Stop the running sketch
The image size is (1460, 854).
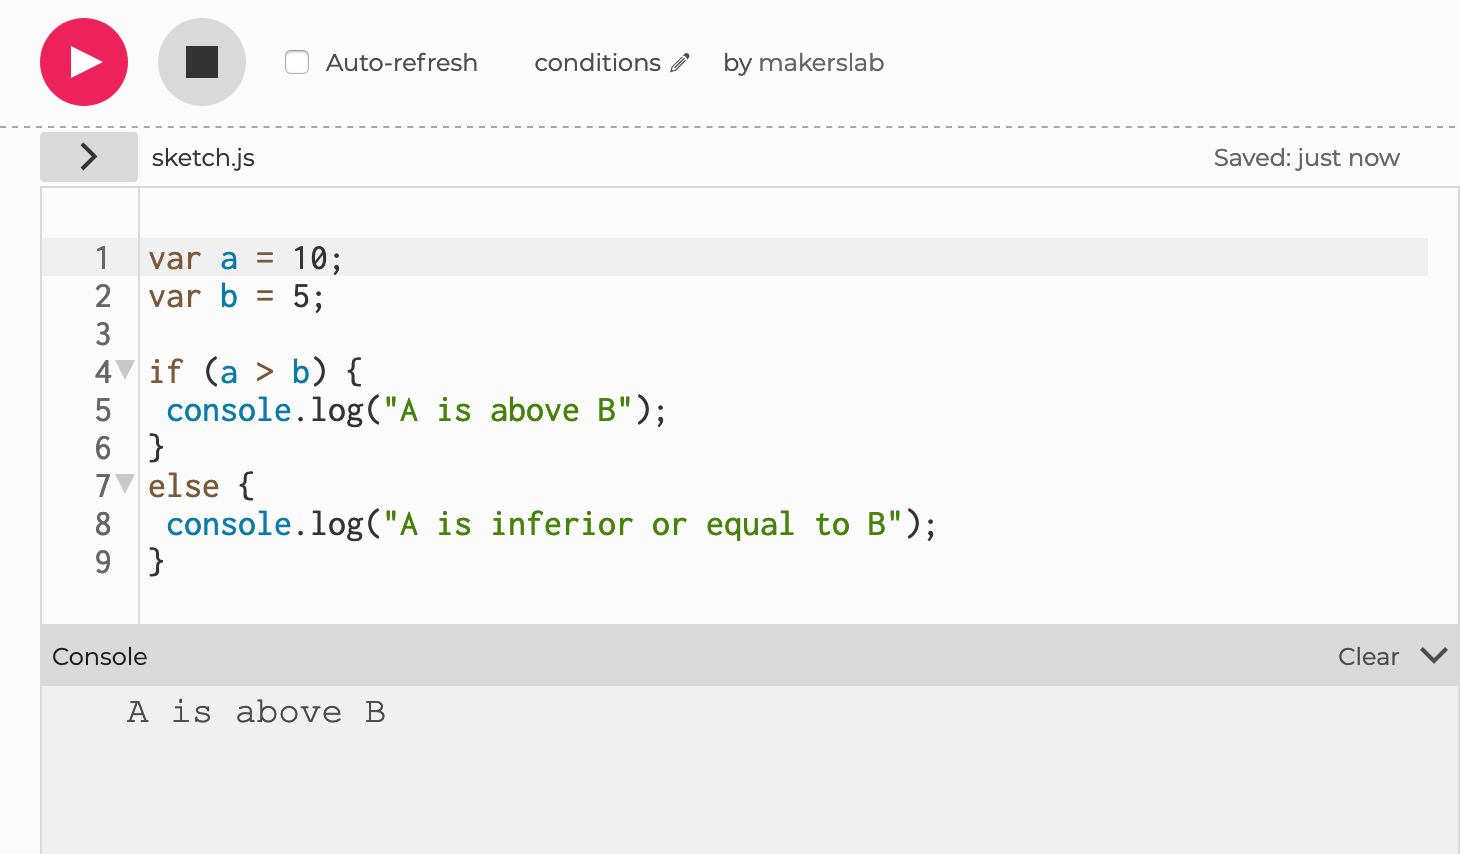(x=201, y=62)
